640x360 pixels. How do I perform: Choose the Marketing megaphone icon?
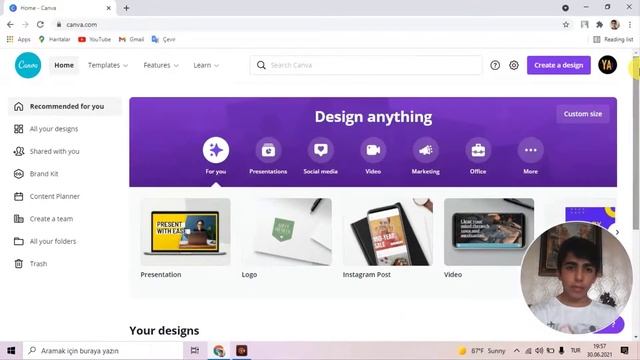click(x=425, y=150)
